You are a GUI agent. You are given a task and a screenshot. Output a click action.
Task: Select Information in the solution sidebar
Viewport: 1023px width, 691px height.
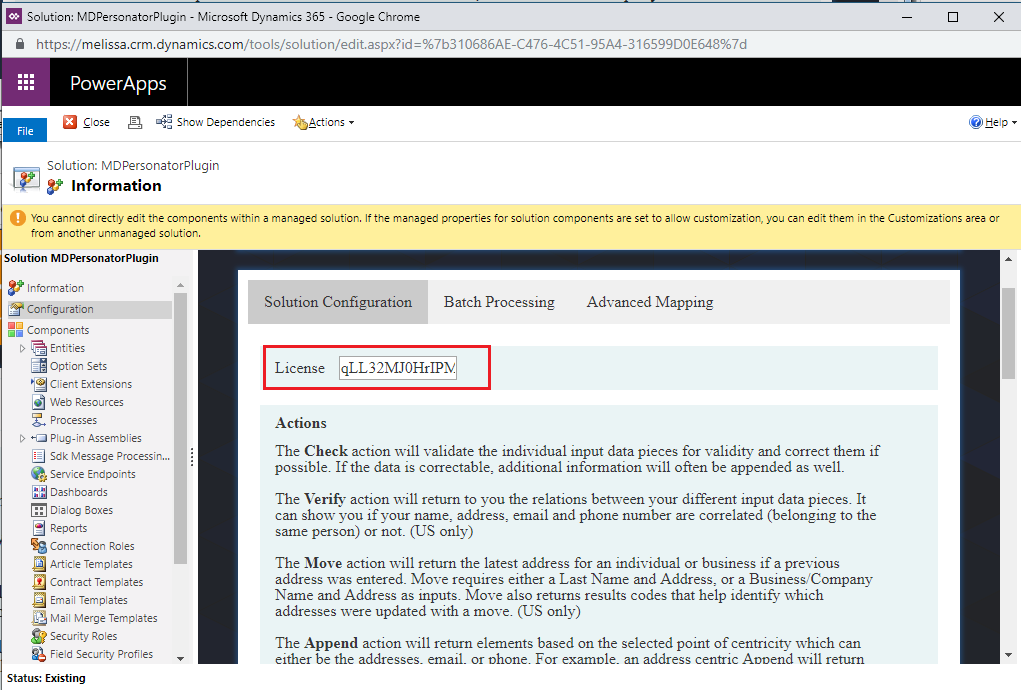54,288
